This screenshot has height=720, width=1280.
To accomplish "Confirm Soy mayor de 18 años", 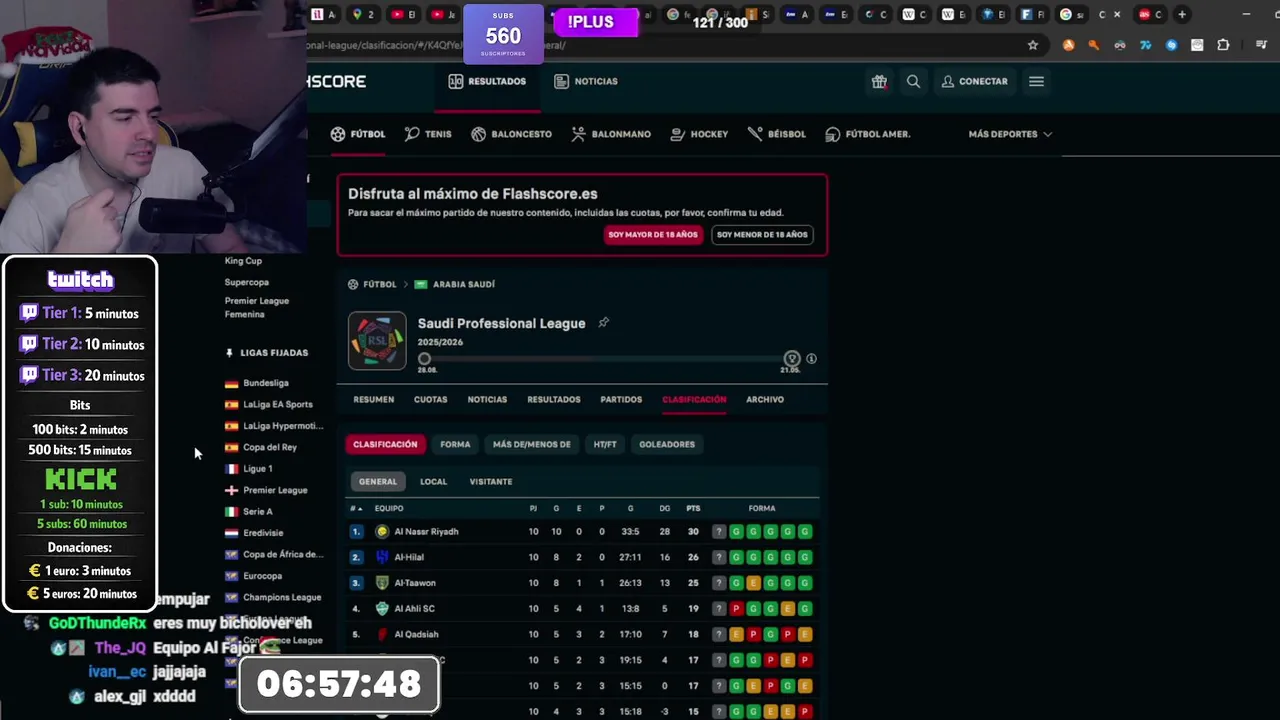I will (653, 235).
